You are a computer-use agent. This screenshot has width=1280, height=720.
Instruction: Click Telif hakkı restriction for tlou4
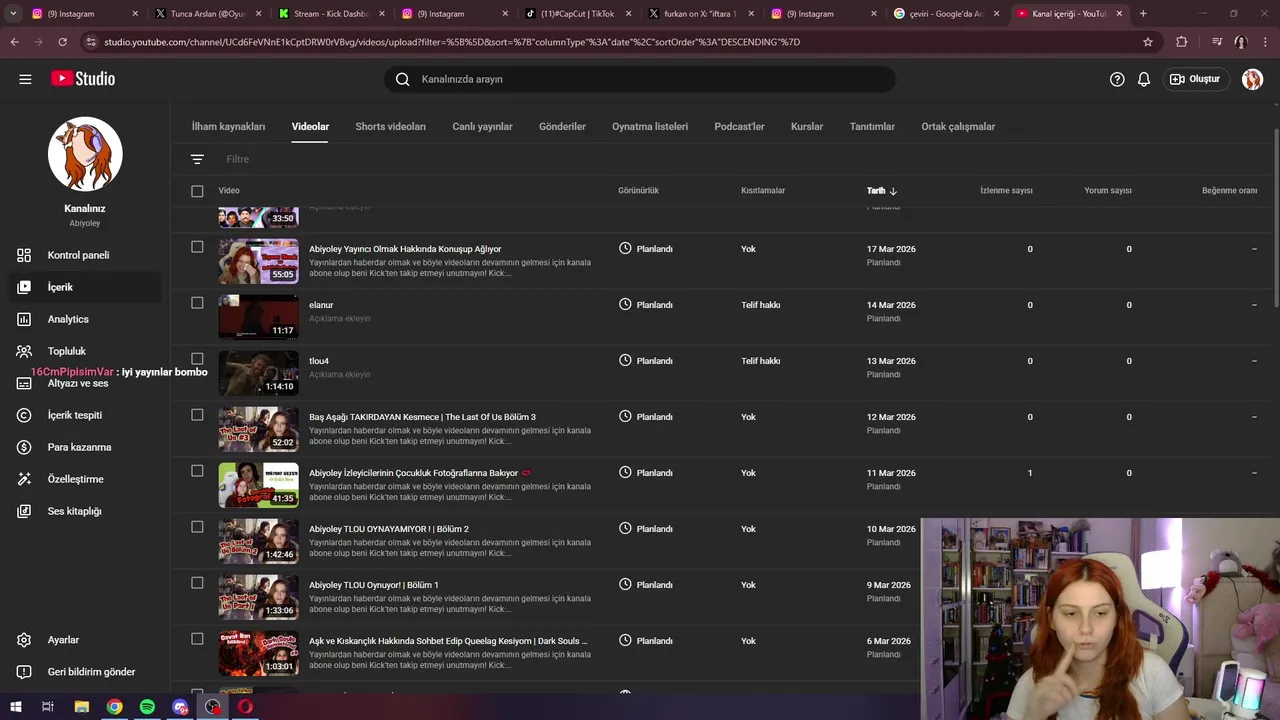(x=760, y=361)
